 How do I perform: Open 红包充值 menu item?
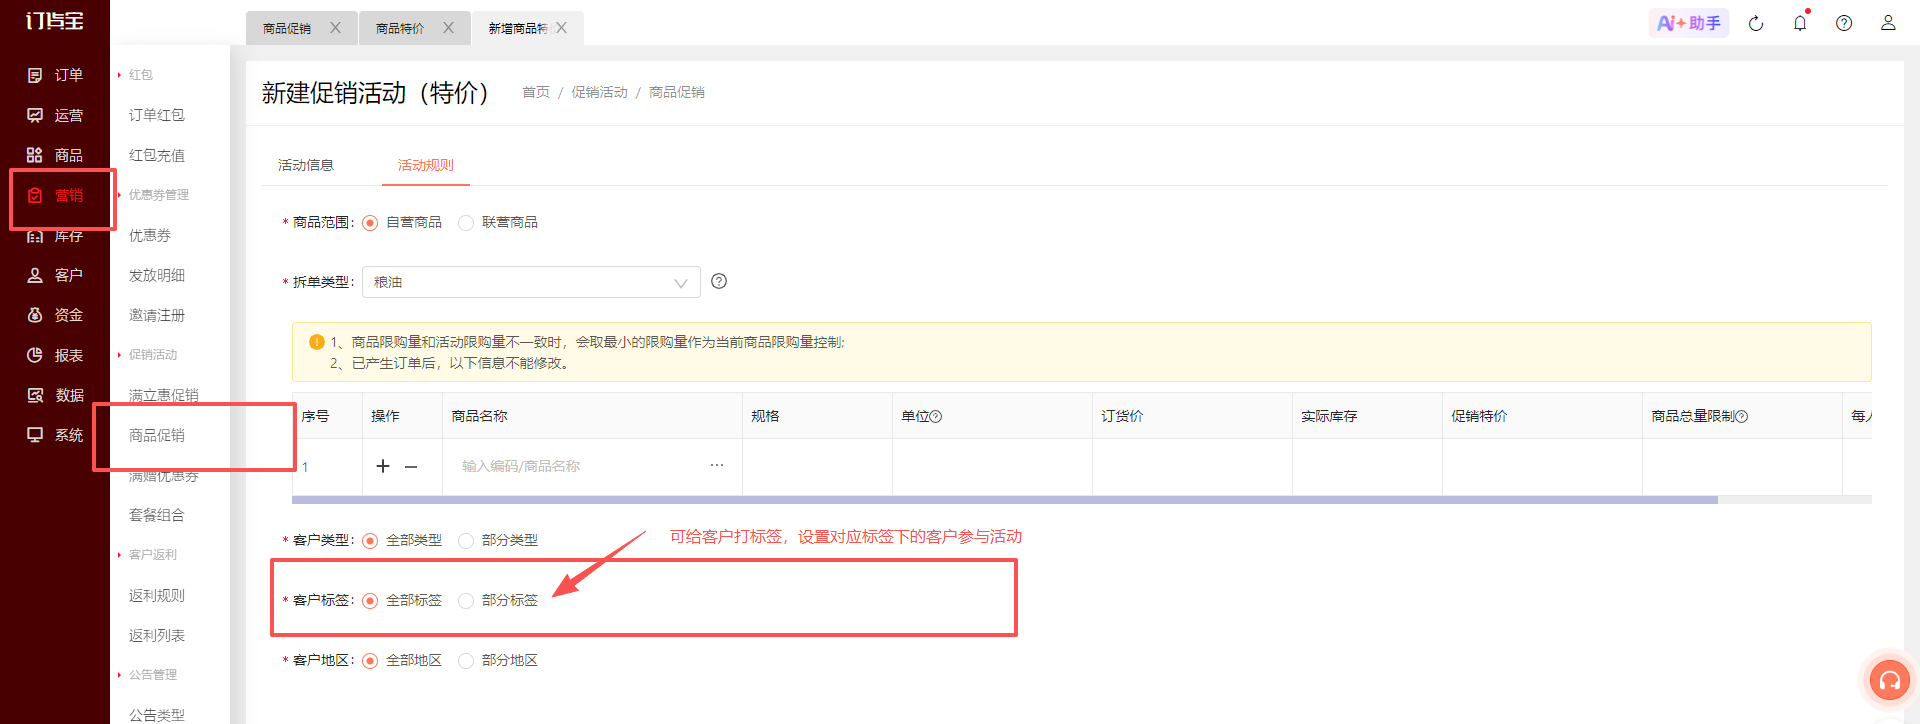click(x=157, y=155)
